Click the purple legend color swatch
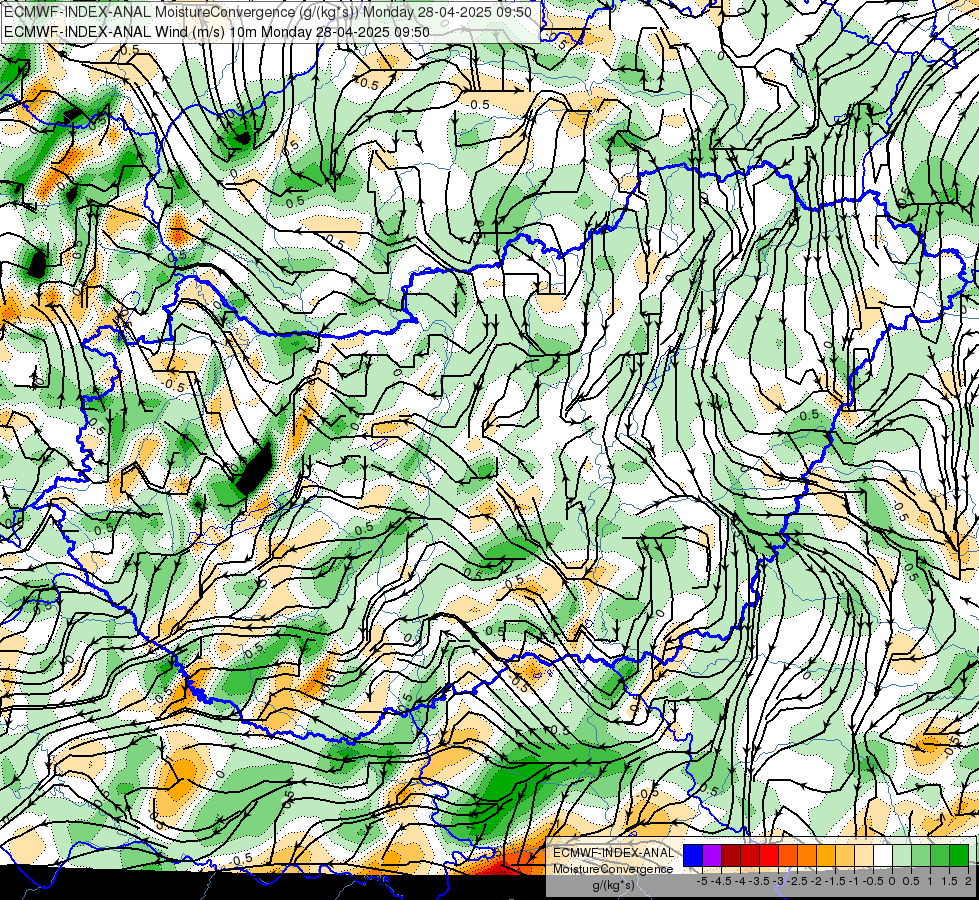Screen dimensions: 979x900 [x=712, y=856]
